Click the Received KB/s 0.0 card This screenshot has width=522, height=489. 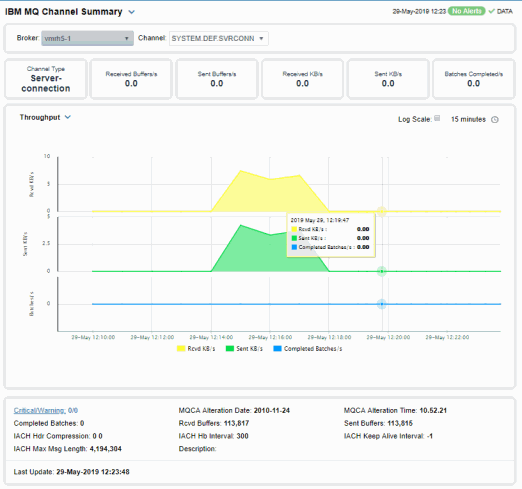pyautogui.click(x=302, y=79)
